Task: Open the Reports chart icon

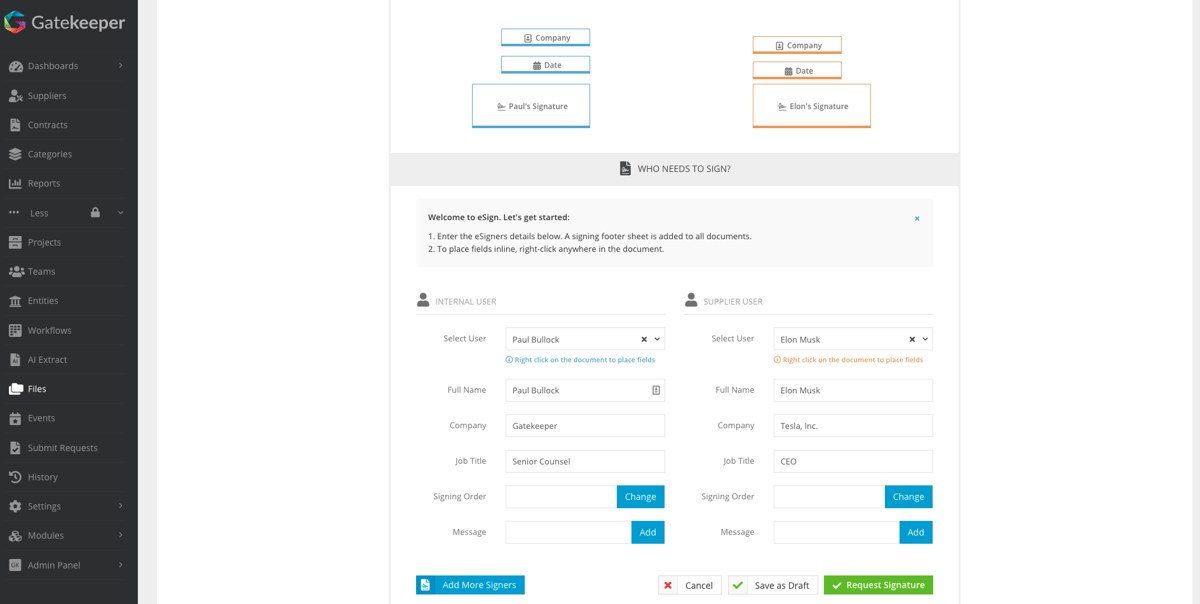Action: coord(15,183)
